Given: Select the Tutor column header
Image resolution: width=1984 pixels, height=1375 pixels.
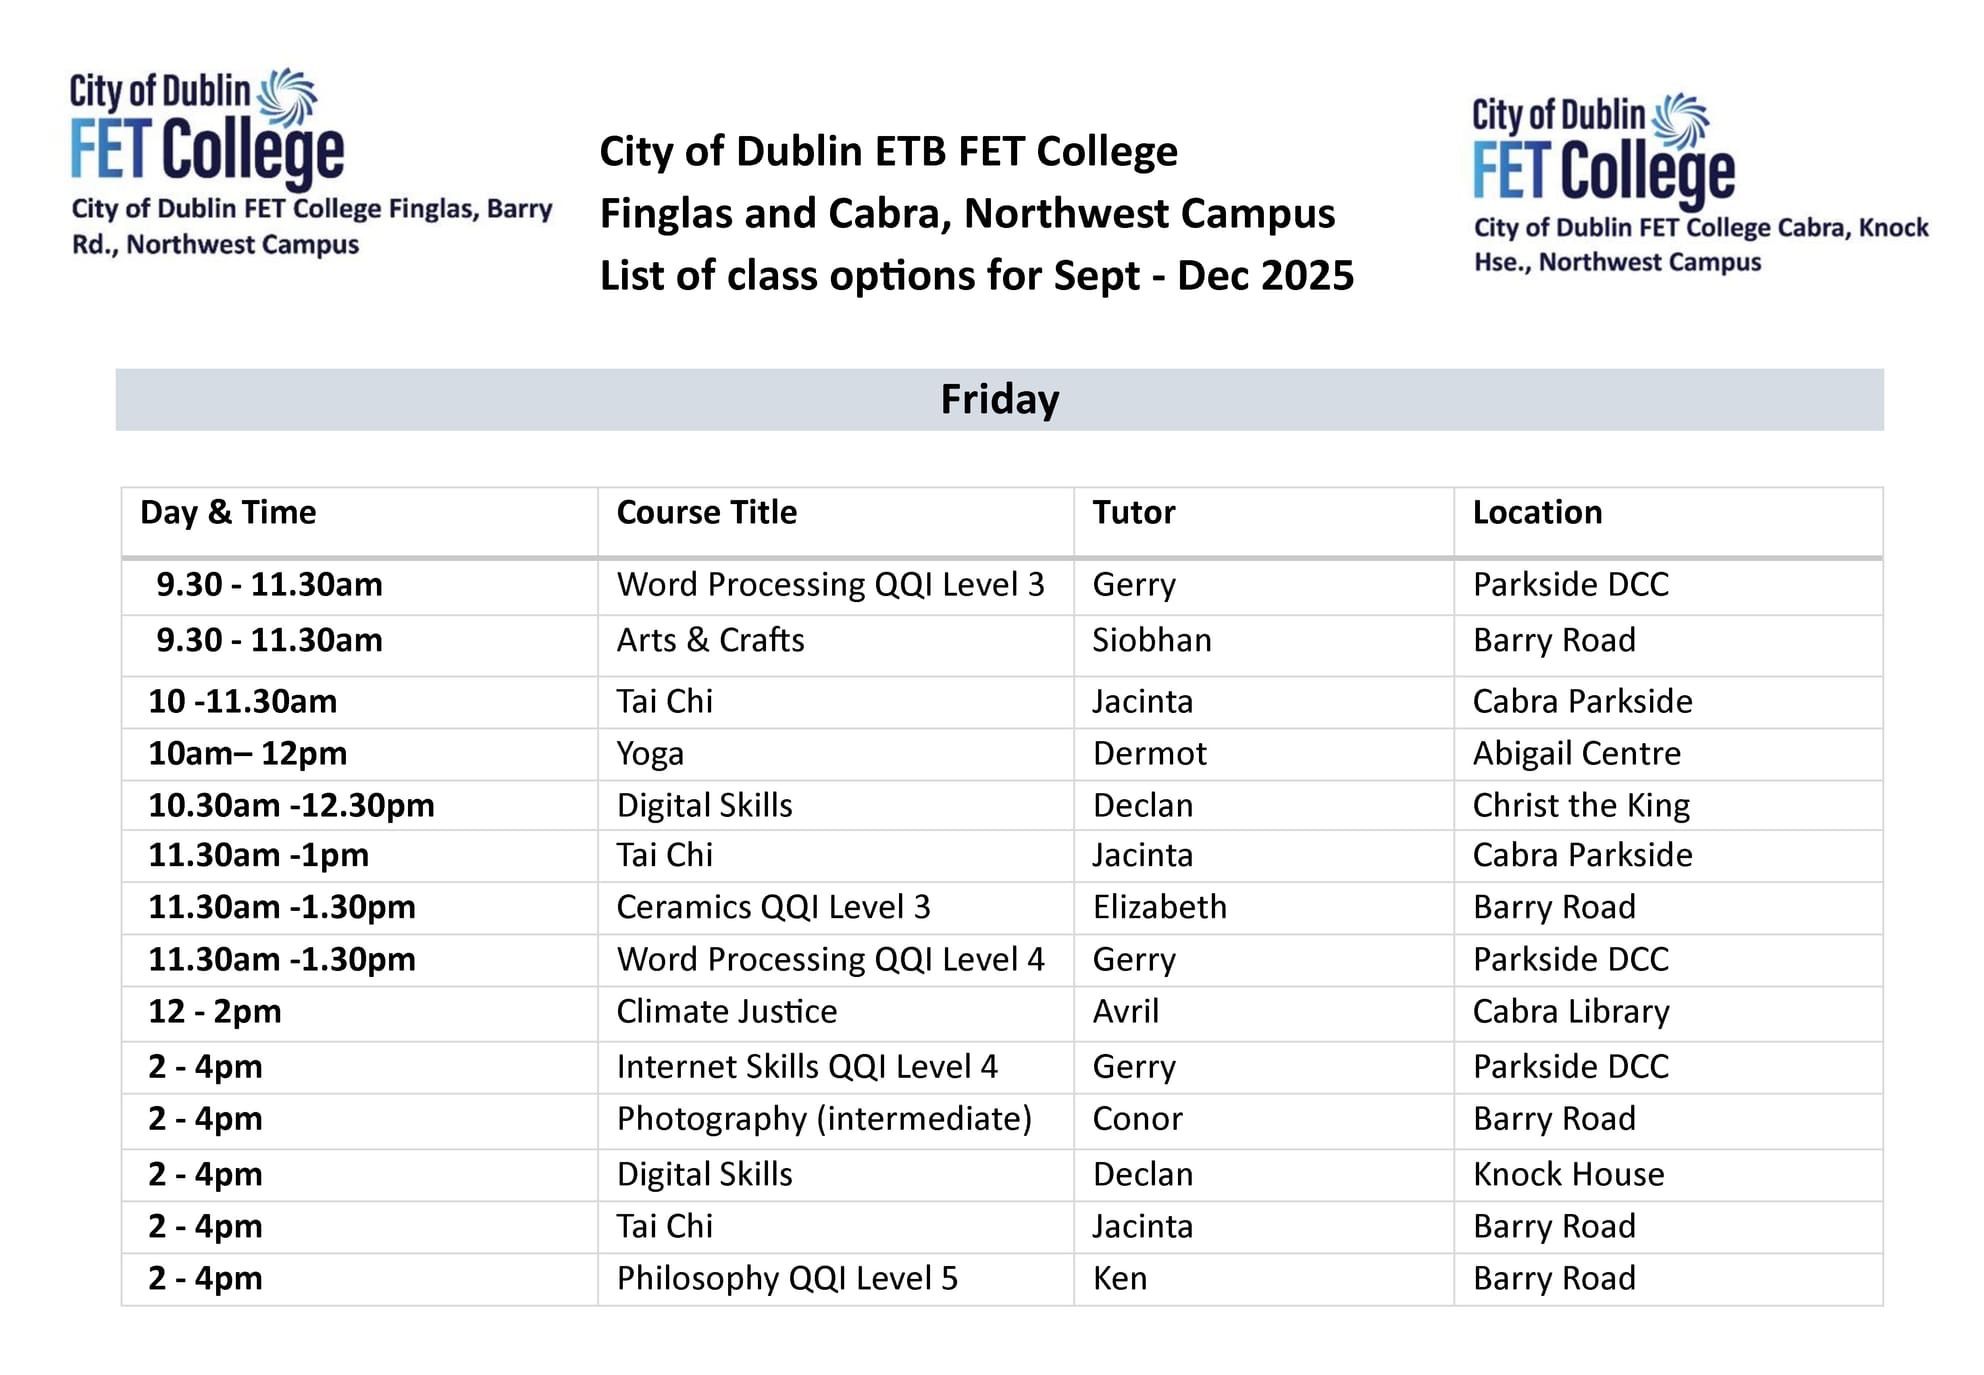Looking at the screenshot, I should pos(1133,513).
